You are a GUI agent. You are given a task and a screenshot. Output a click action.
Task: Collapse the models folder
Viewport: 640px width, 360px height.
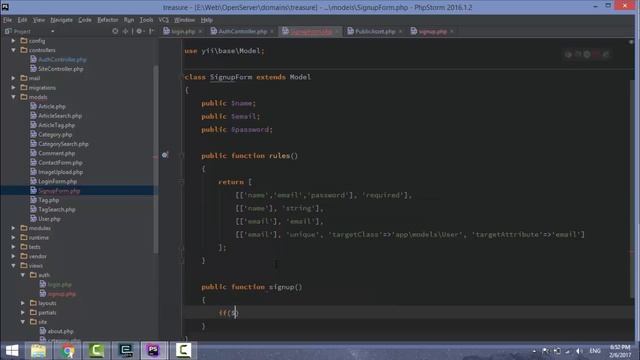[13, 97]
